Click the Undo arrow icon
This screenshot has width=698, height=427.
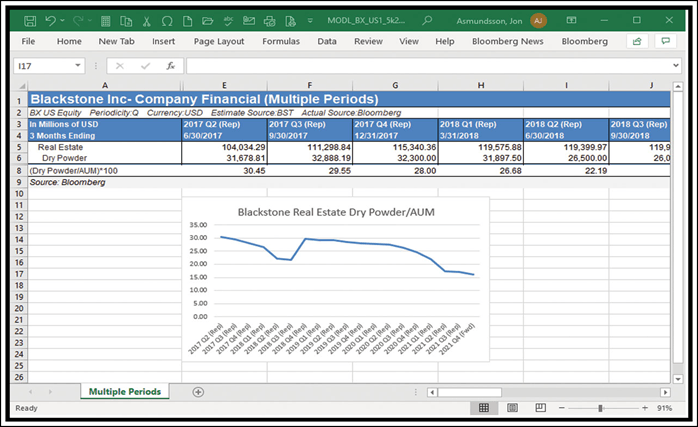tap(51, 20)
